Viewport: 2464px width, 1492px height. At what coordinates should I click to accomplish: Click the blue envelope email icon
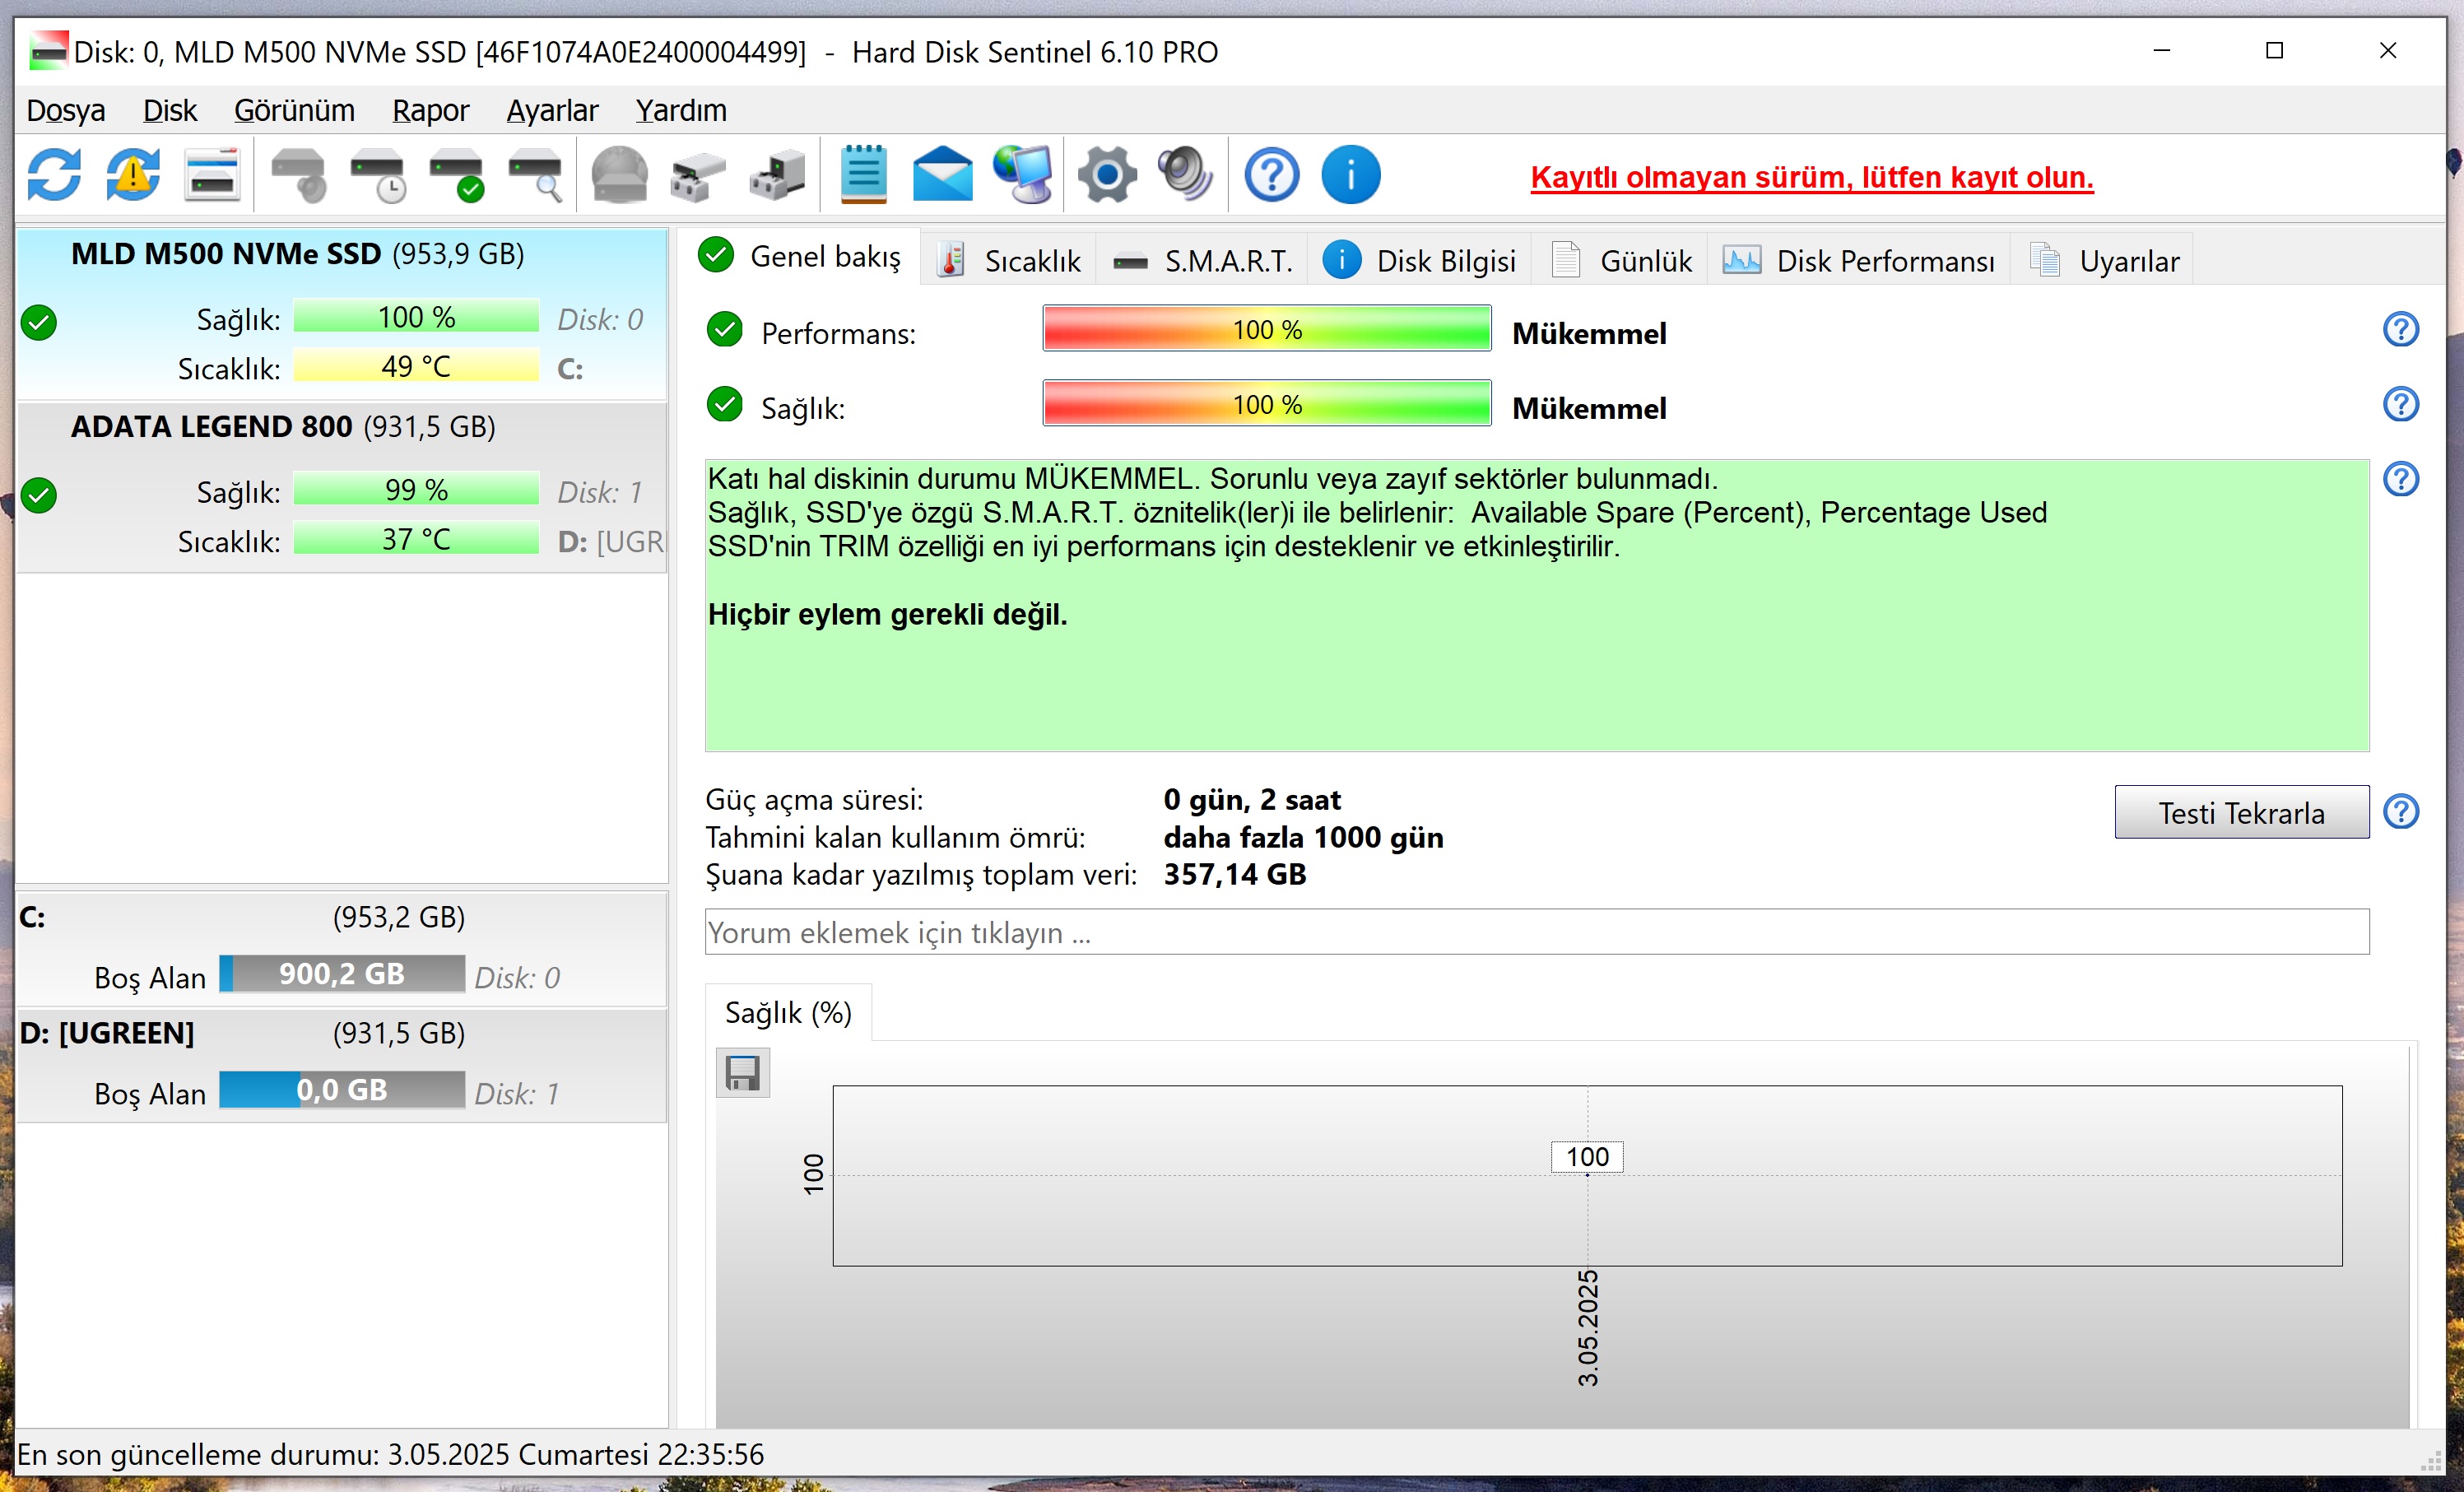(x=942, y=175)
